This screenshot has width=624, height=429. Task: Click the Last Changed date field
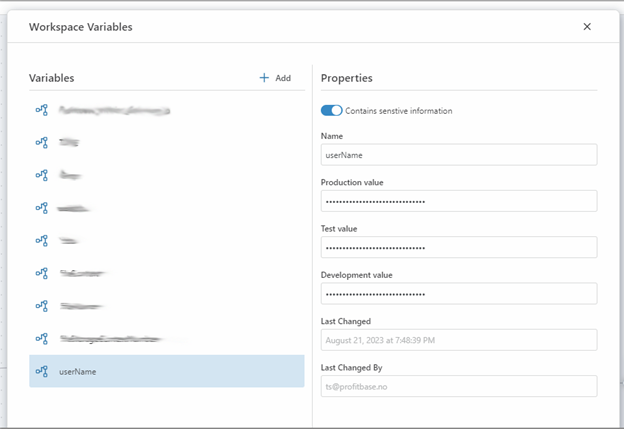pyautogui.click(x=458, y=340)
